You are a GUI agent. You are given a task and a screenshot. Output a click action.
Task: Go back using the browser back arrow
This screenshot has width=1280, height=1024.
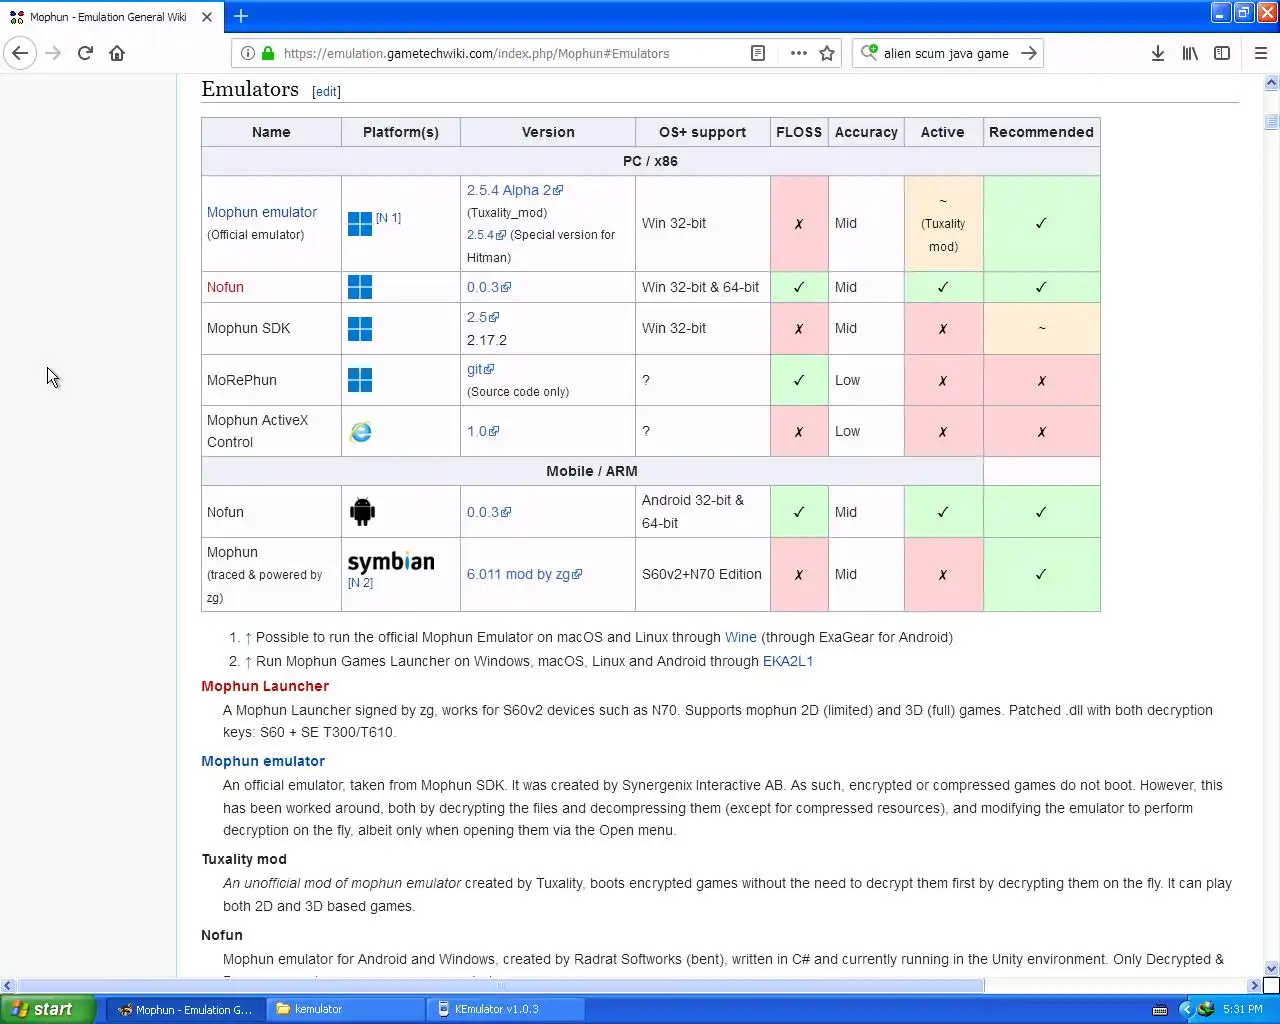[20, 53]
